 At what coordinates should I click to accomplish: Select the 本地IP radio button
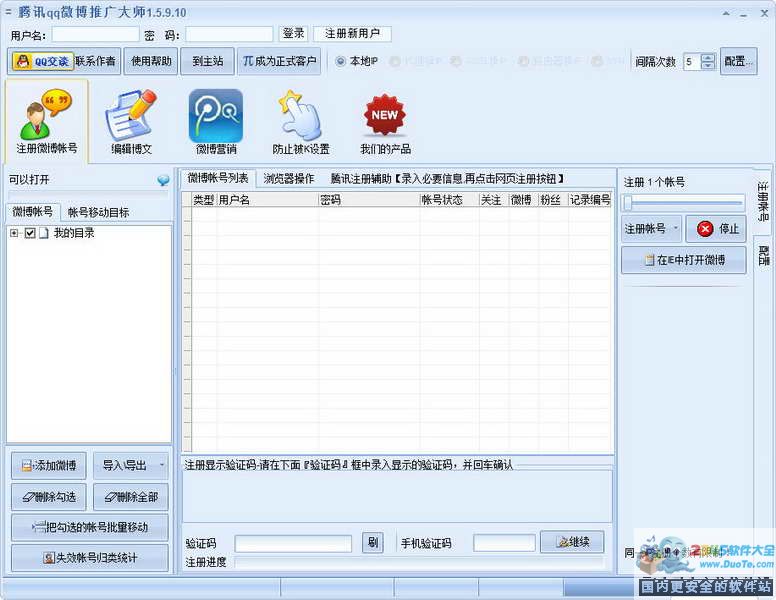click(x=340, y=61)
